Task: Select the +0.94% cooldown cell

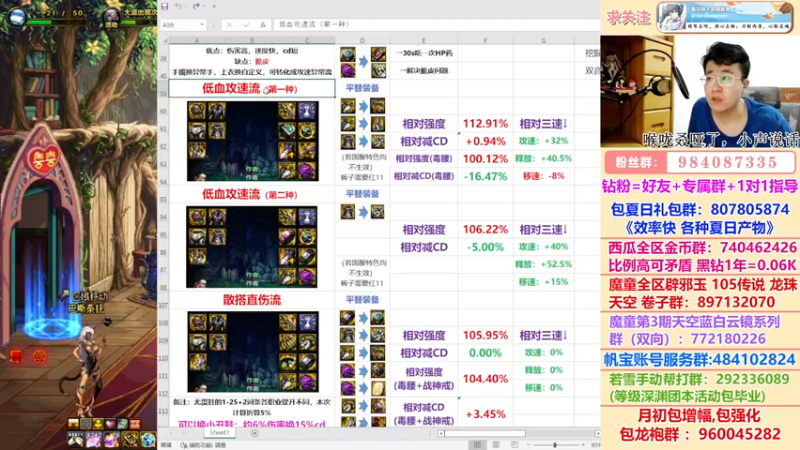Action: (485, 141)
